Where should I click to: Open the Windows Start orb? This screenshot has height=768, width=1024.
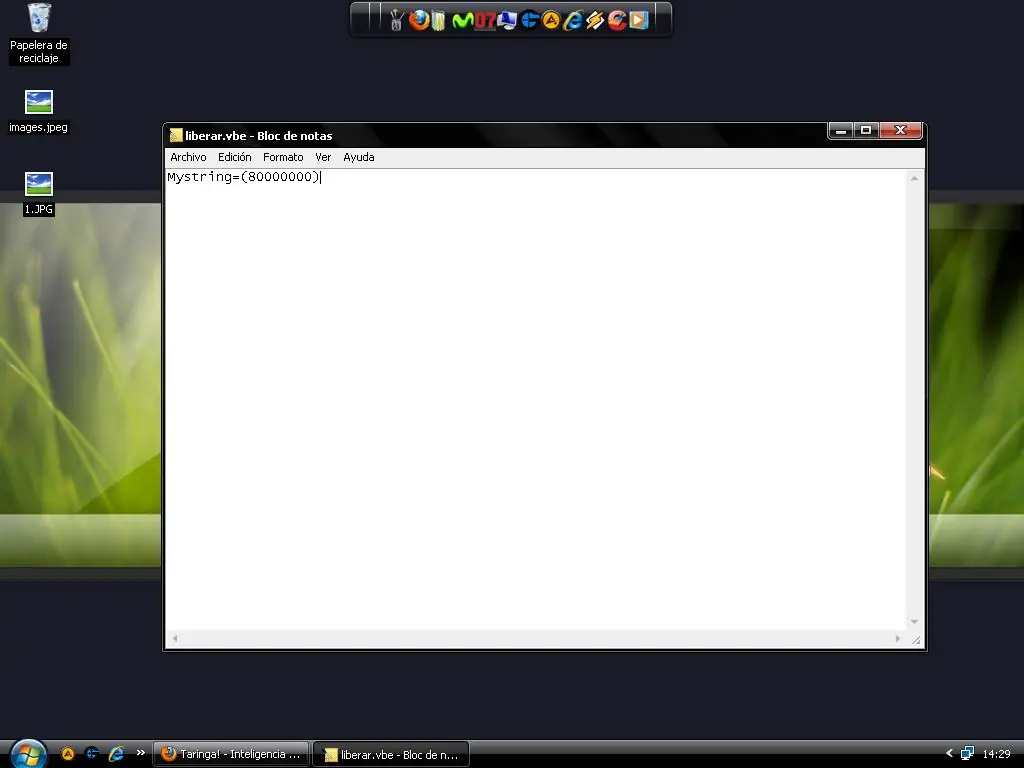click(x=28, y=754)
